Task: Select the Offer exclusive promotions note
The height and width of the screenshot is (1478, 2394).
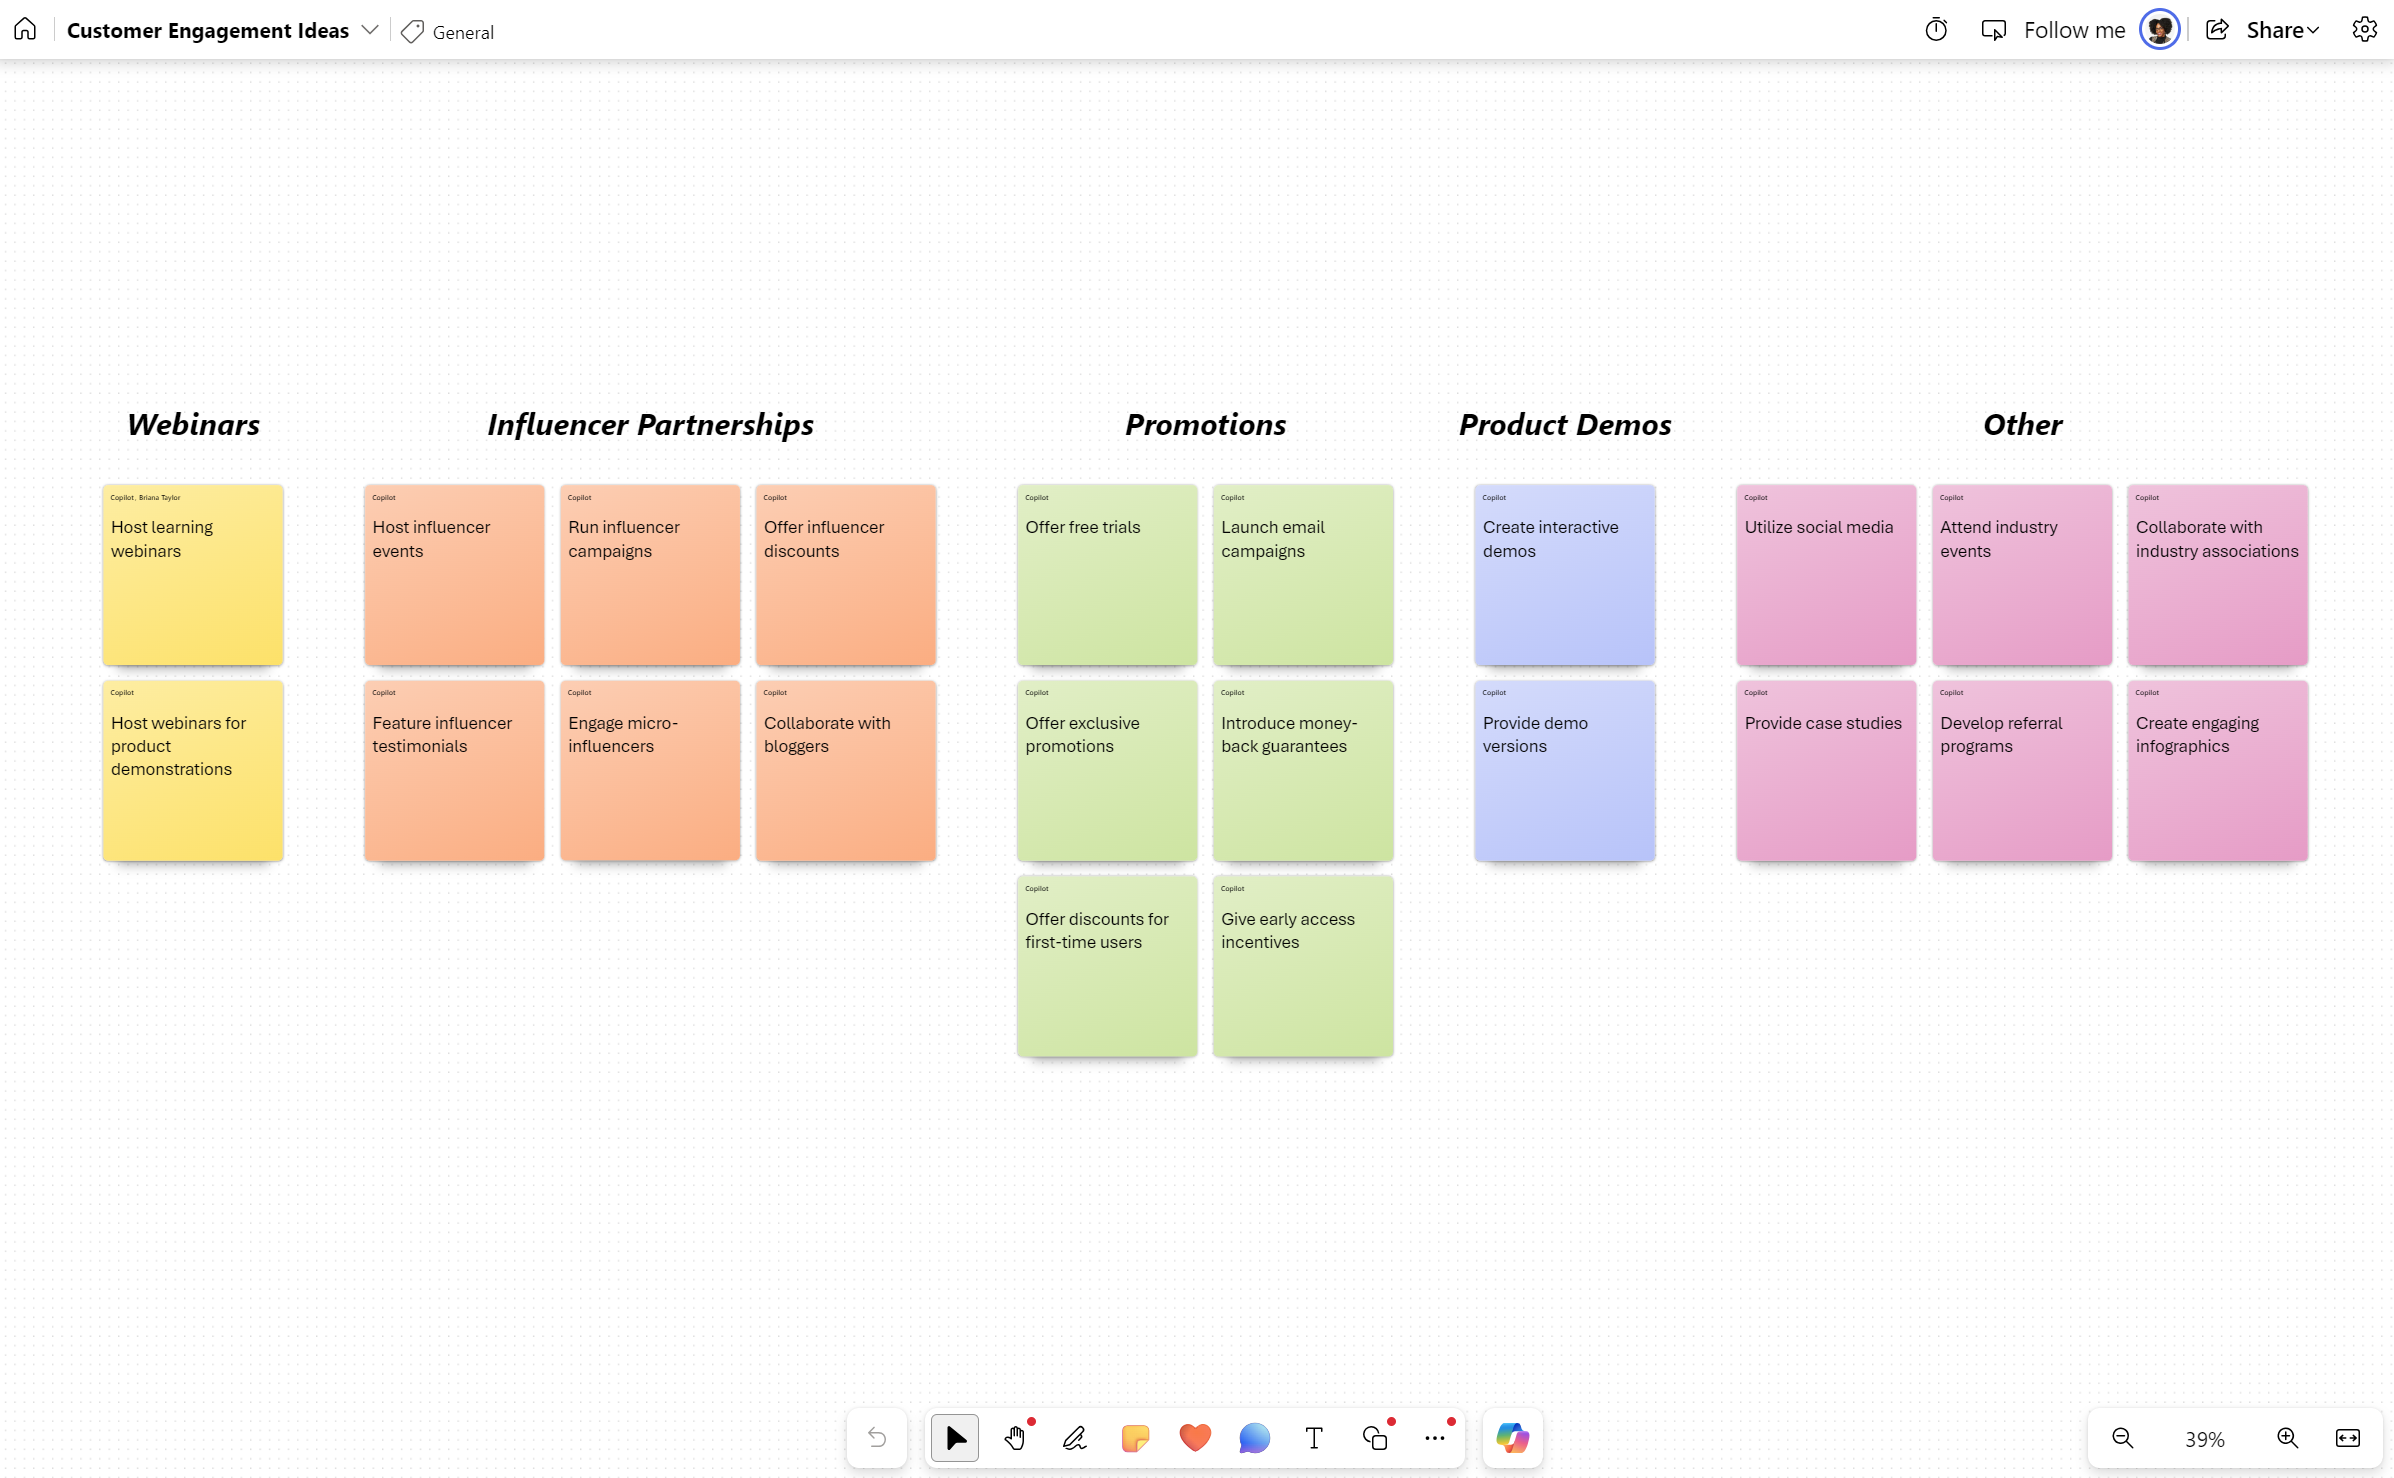Action: [1107, 771]
